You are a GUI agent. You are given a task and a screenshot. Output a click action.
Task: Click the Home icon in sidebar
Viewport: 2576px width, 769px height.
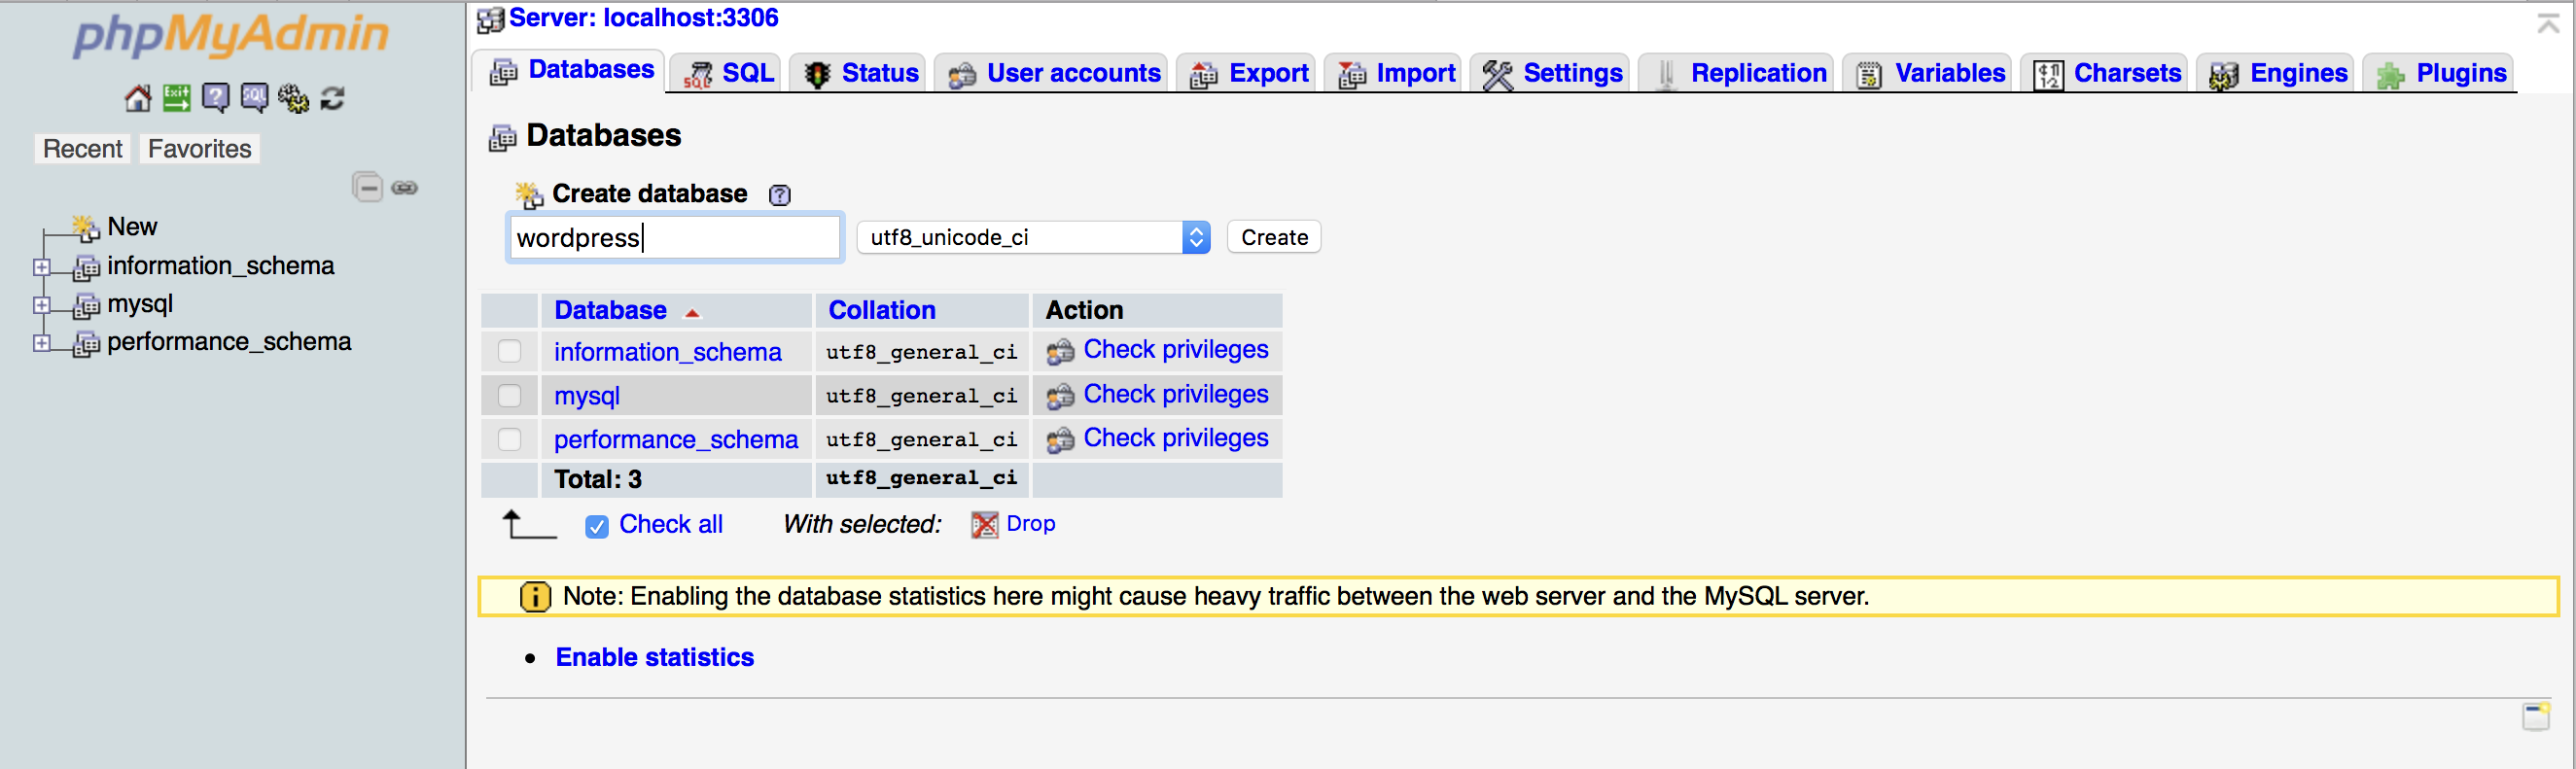[138, 98]
